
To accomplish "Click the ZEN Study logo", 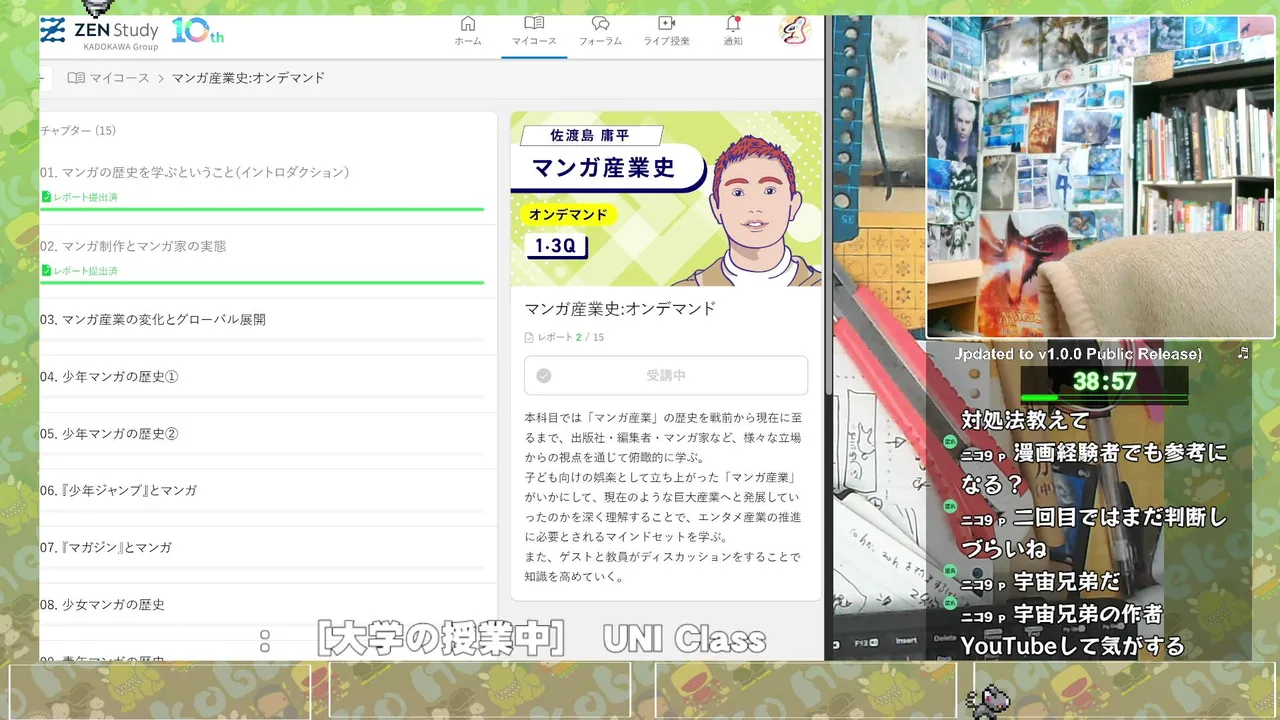I will click(x=99, y=33).
